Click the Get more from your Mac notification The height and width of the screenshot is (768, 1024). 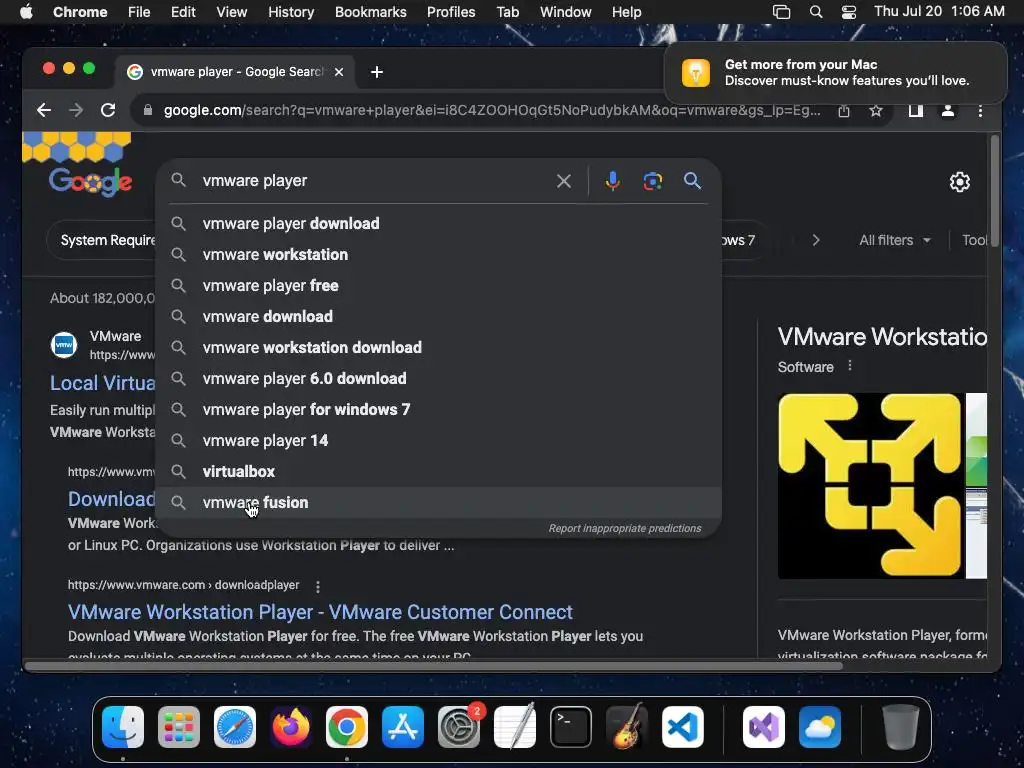click(835, 72)
